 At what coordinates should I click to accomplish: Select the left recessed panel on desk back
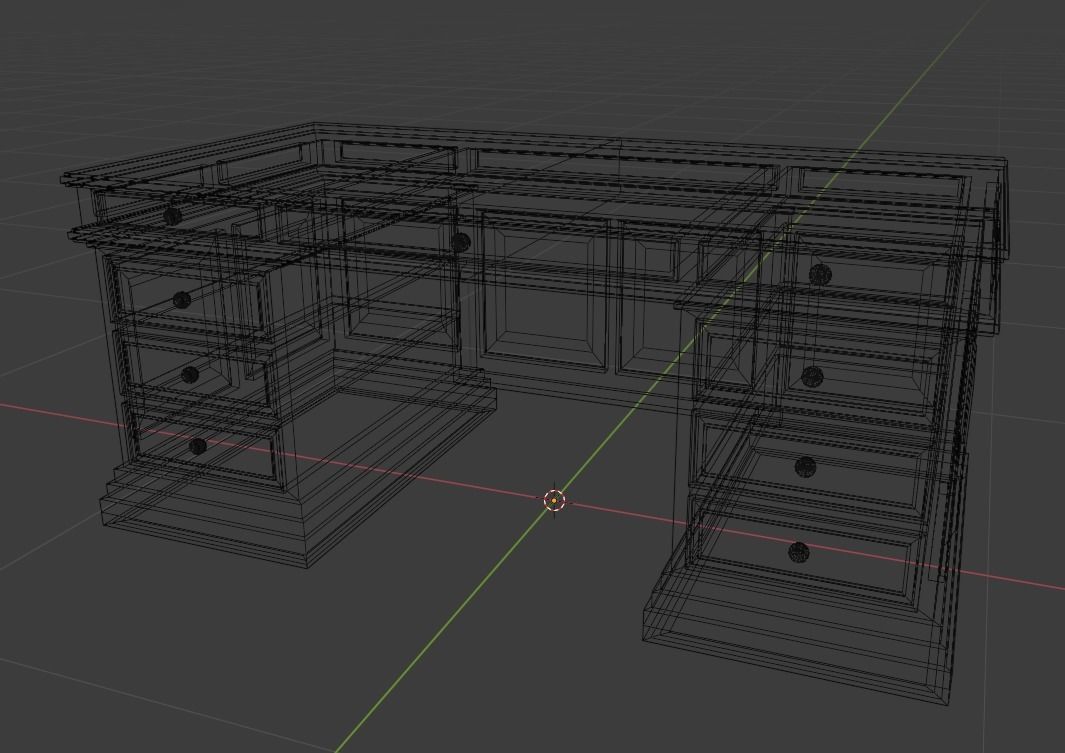544,292
